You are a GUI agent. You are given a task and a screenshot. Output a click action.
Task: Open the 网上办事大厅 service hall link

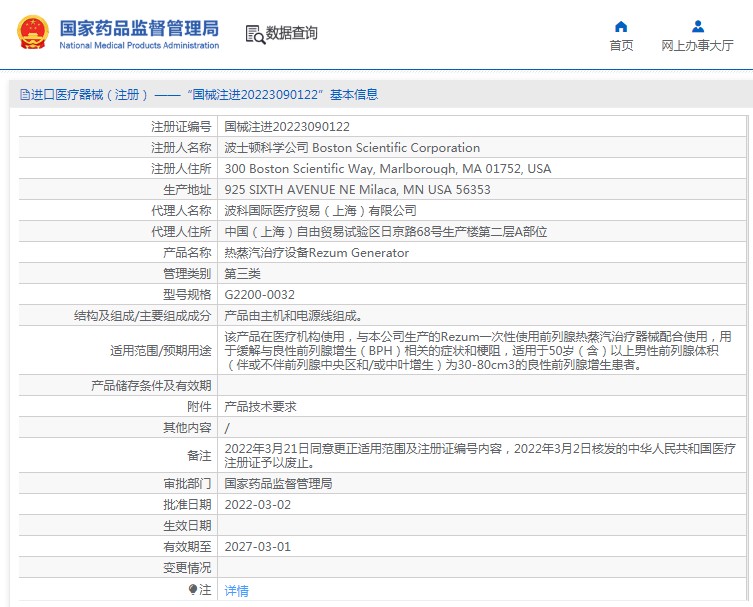point(697,46)
